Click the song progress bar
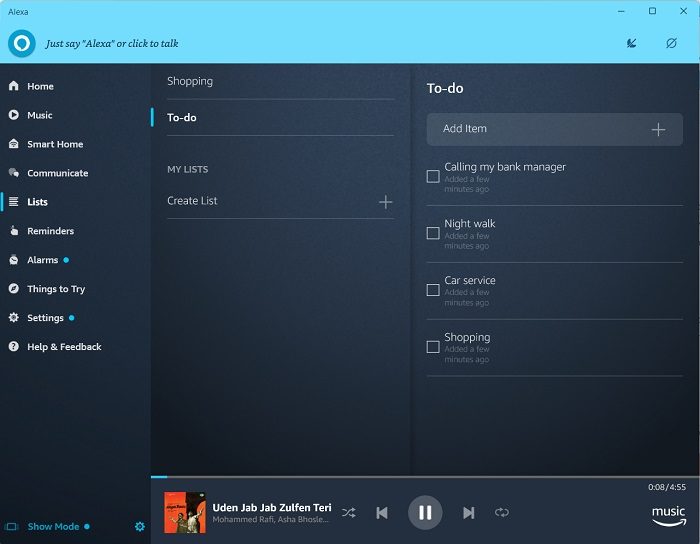This screenshot has height=544, width=700. [x=425, y=477]
